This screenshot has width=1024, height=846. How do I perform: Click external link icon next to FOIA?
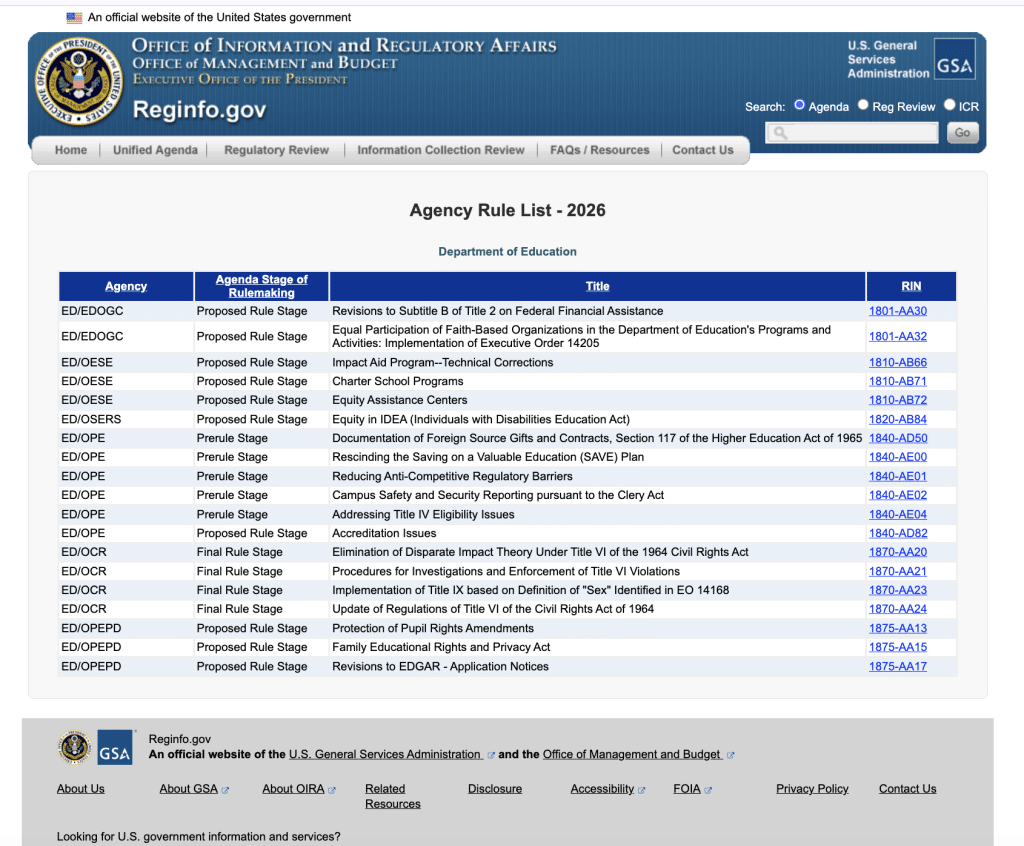click(x=708, y=790)
